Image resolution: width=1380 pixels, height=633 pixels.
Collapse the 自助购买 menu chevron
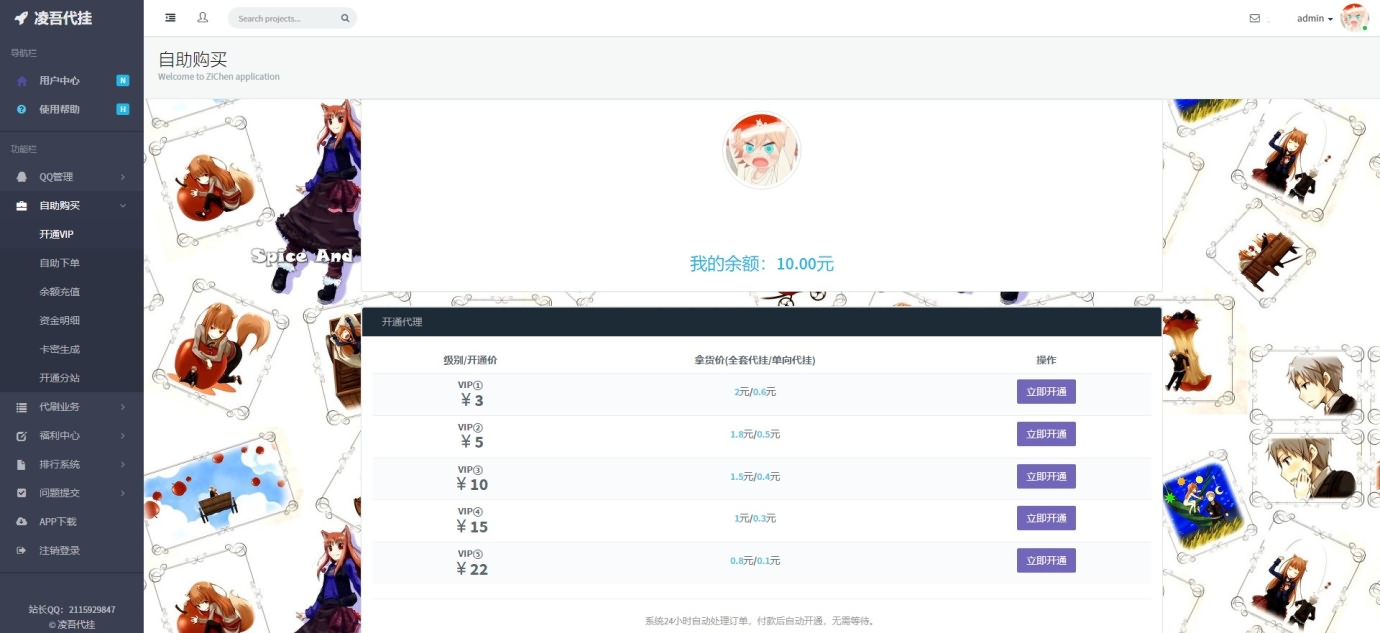(123, 206)
